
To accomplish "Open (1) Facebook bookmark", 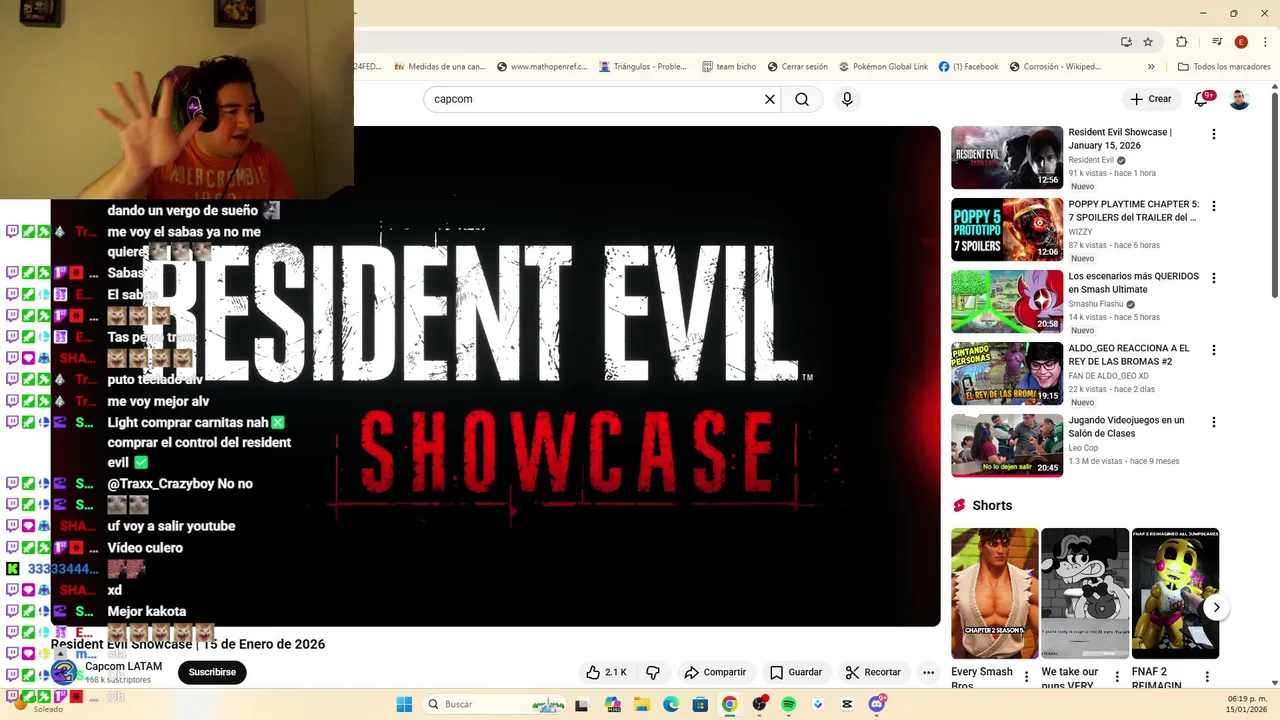I will pyautogui.click(x=968, y=67).
